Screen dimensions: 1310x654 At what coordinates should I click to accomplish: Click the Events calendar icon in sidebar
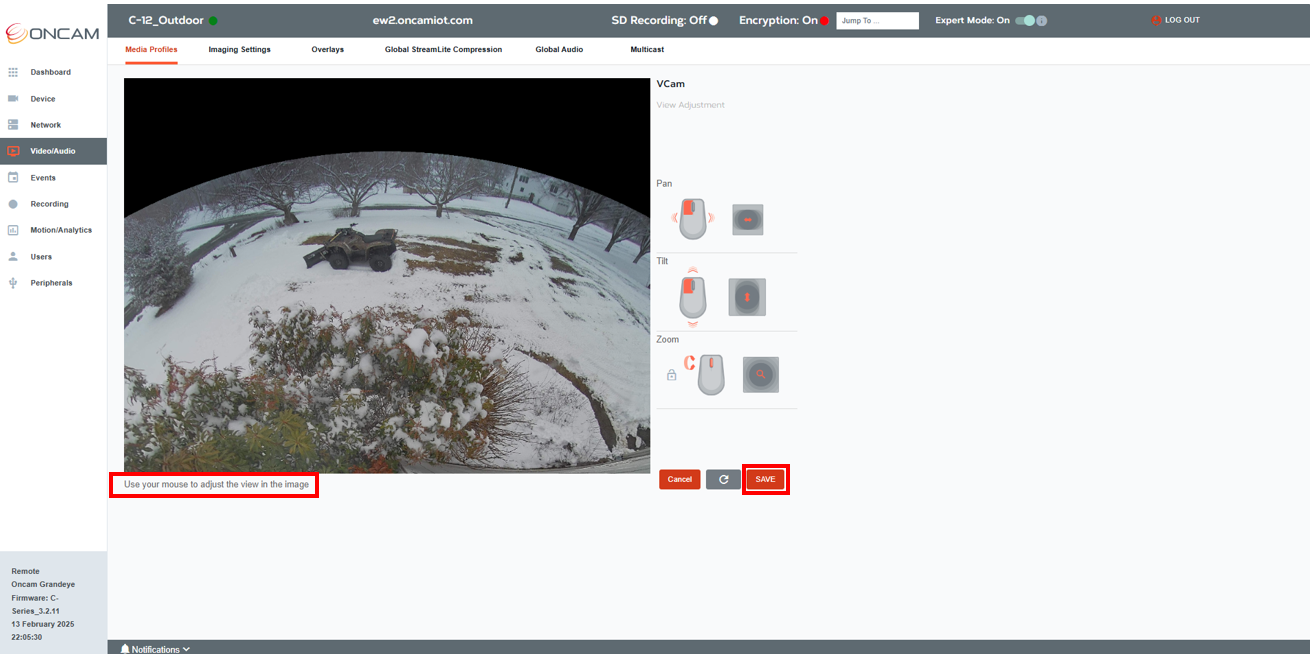[13, 178]
